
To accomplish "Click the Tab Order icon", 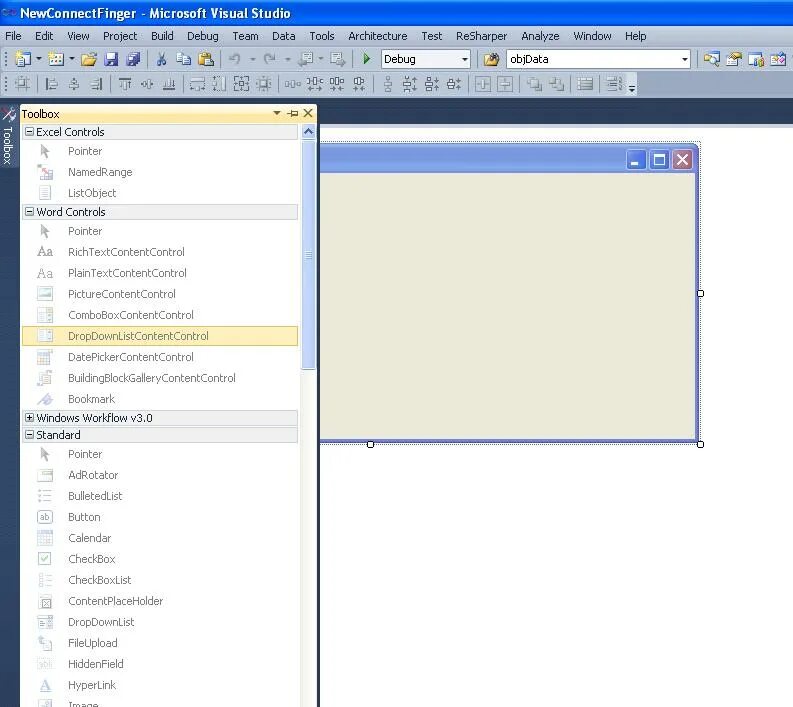I will coord(614,84).
